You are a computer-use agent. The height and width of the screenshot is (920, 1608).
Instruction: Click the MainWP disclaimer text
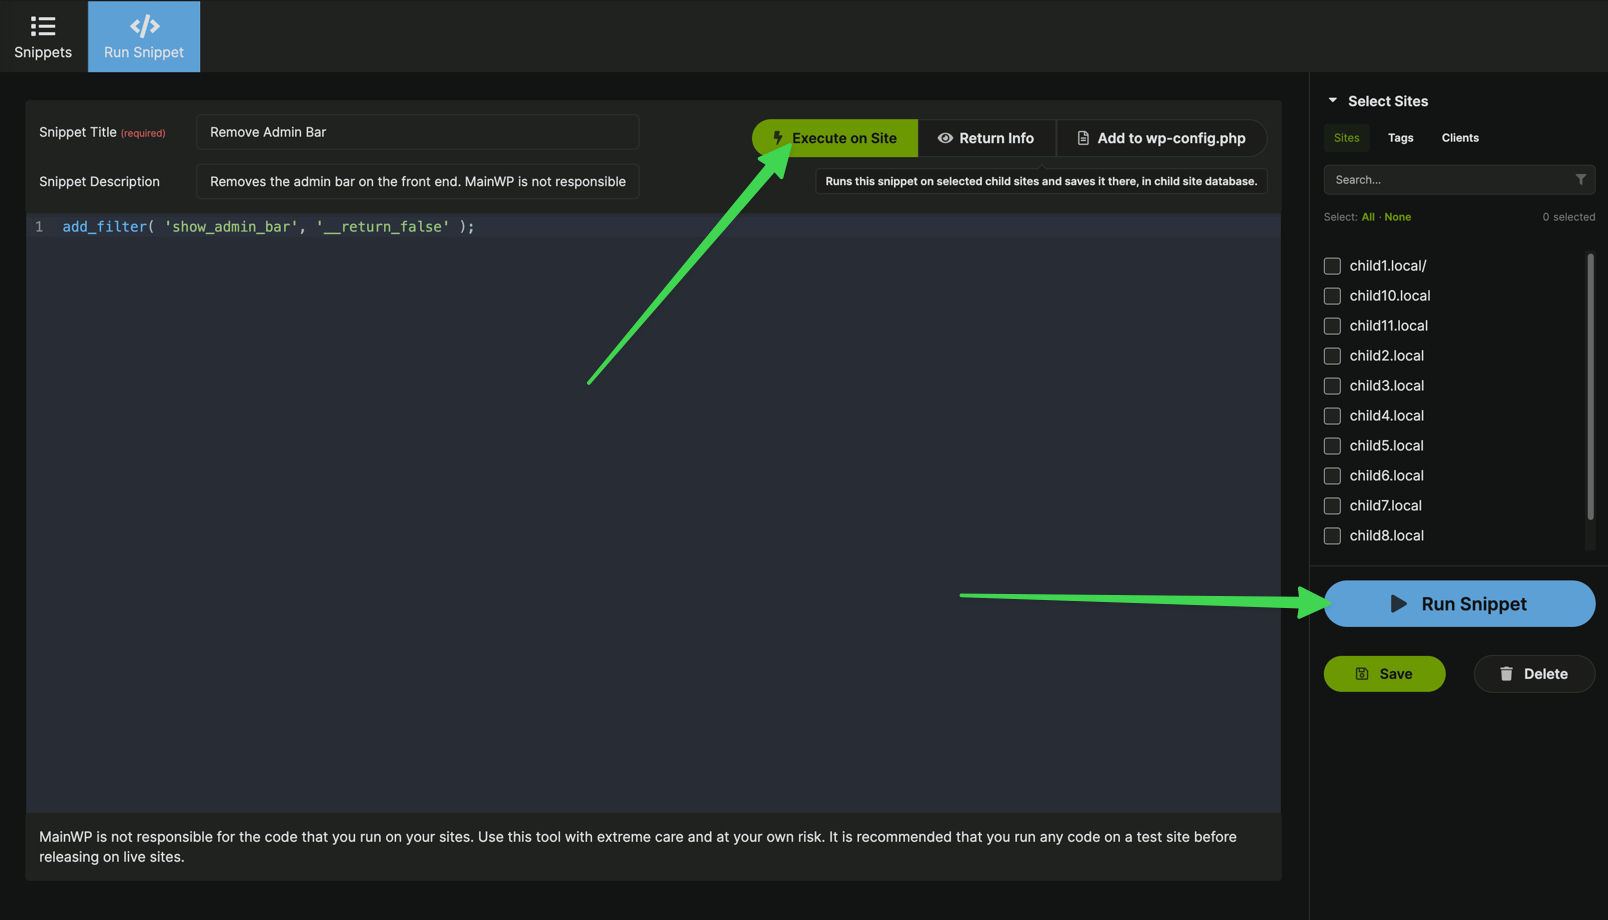pyautogui.click(x=638, y=847)
